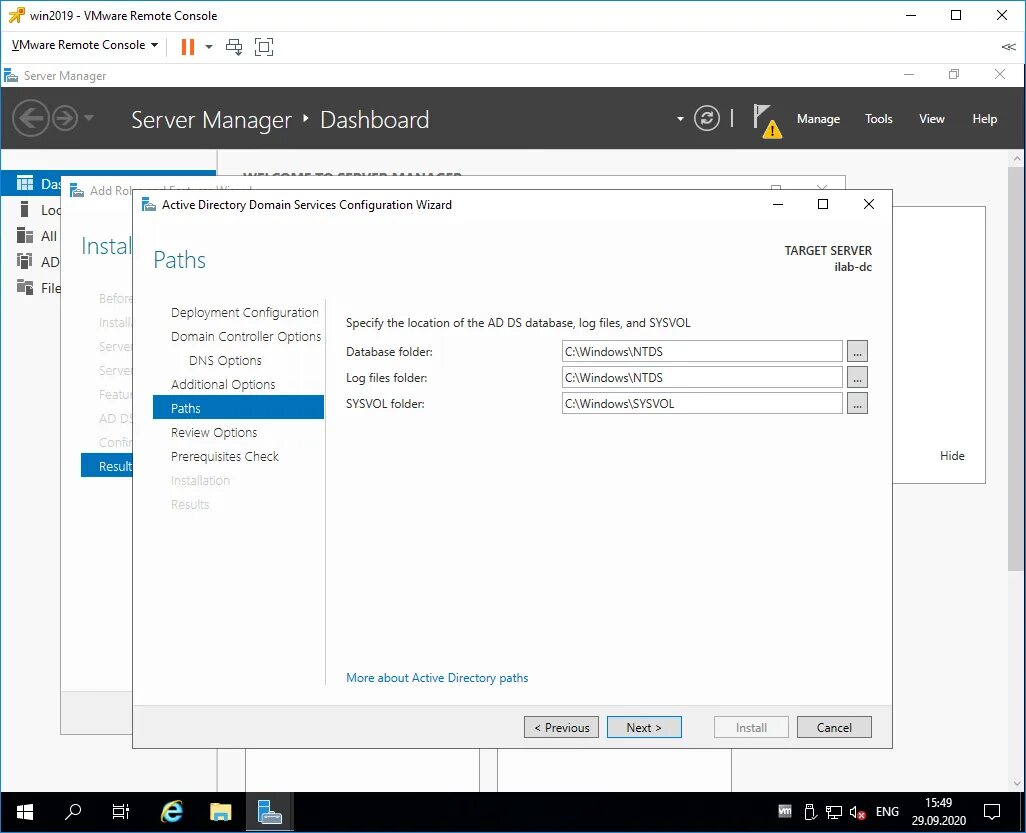This screenshot has height=833, width=1026.
Task: Open the clock showing 15:49
Action: click(938, 812)
